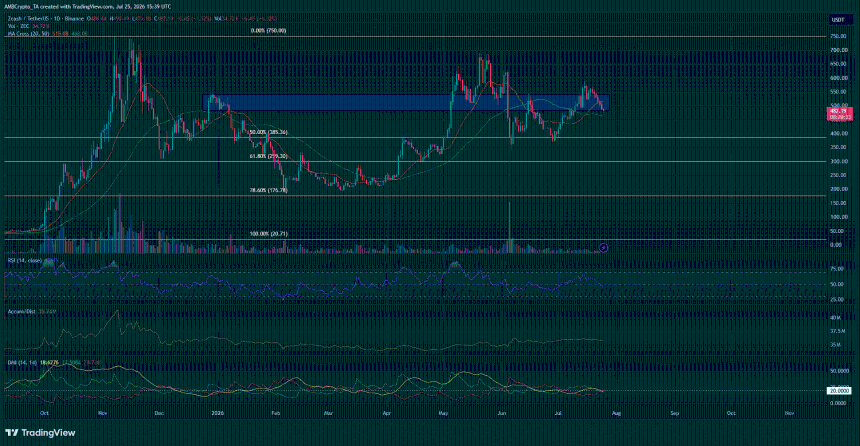Click the Mar label on the time axis
The width and height of the screenshot is (860, 446).
click(329, 413)
